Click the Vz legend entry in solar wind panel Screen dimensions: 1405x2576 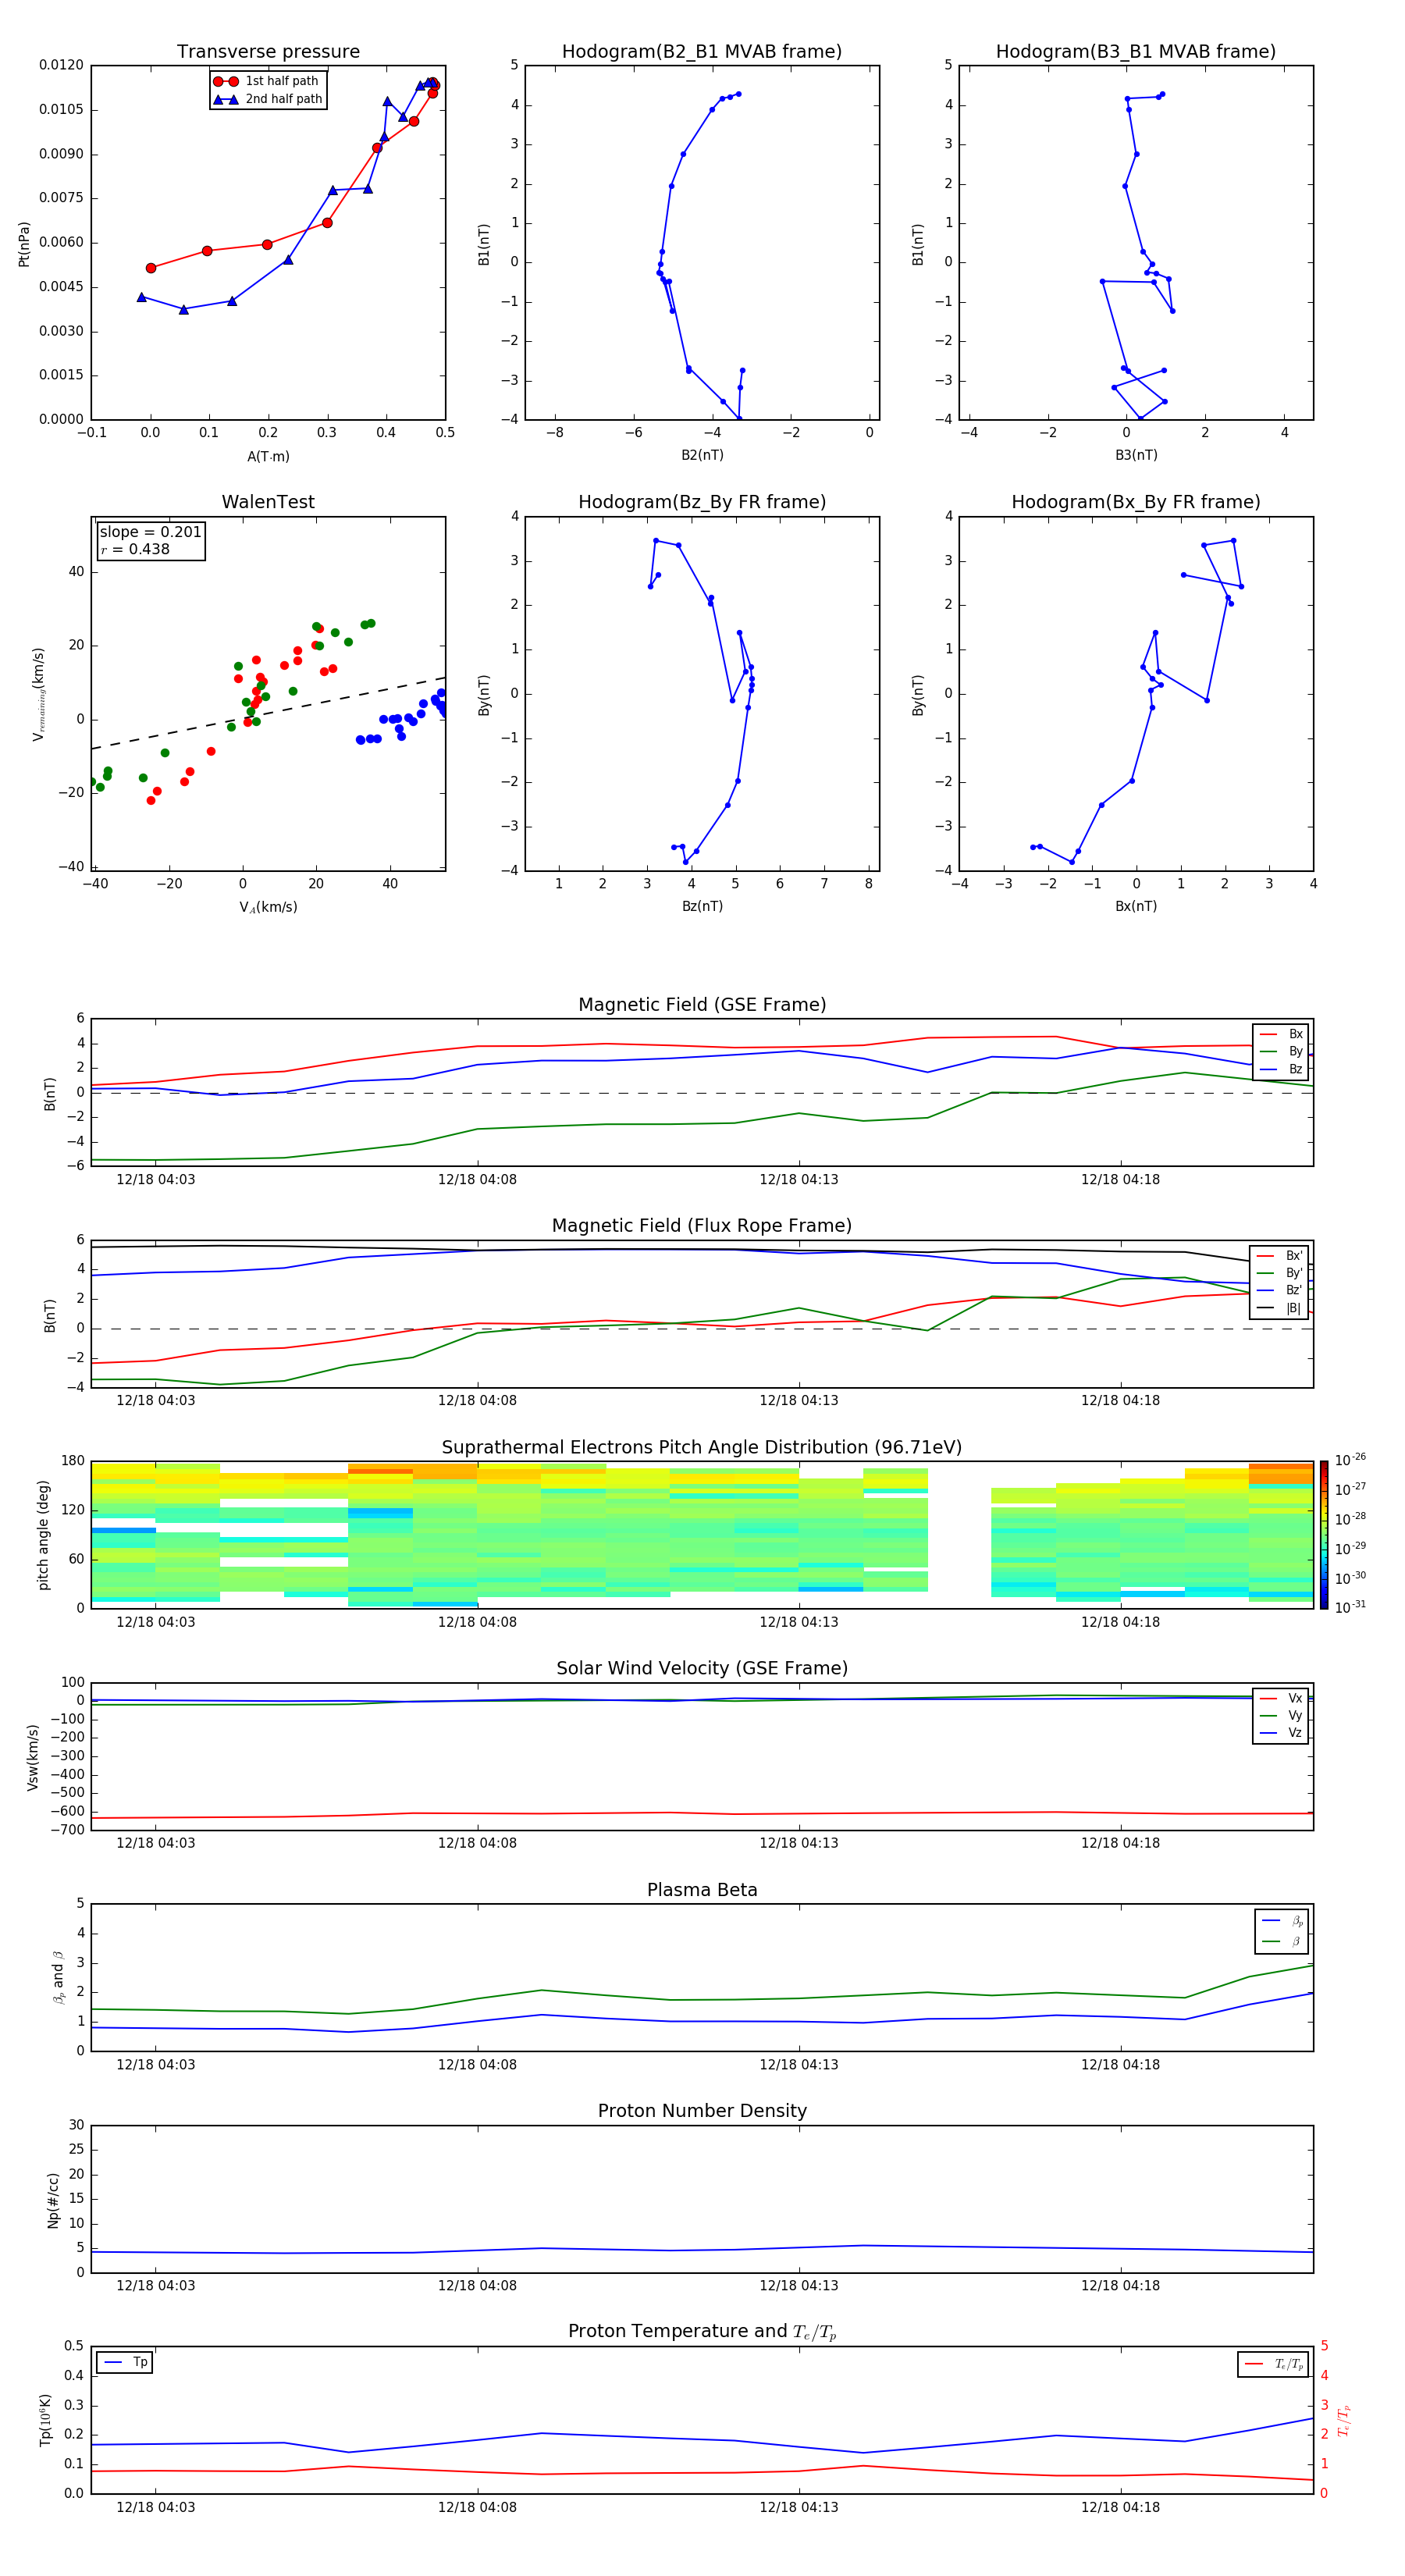(1281, 1733)
